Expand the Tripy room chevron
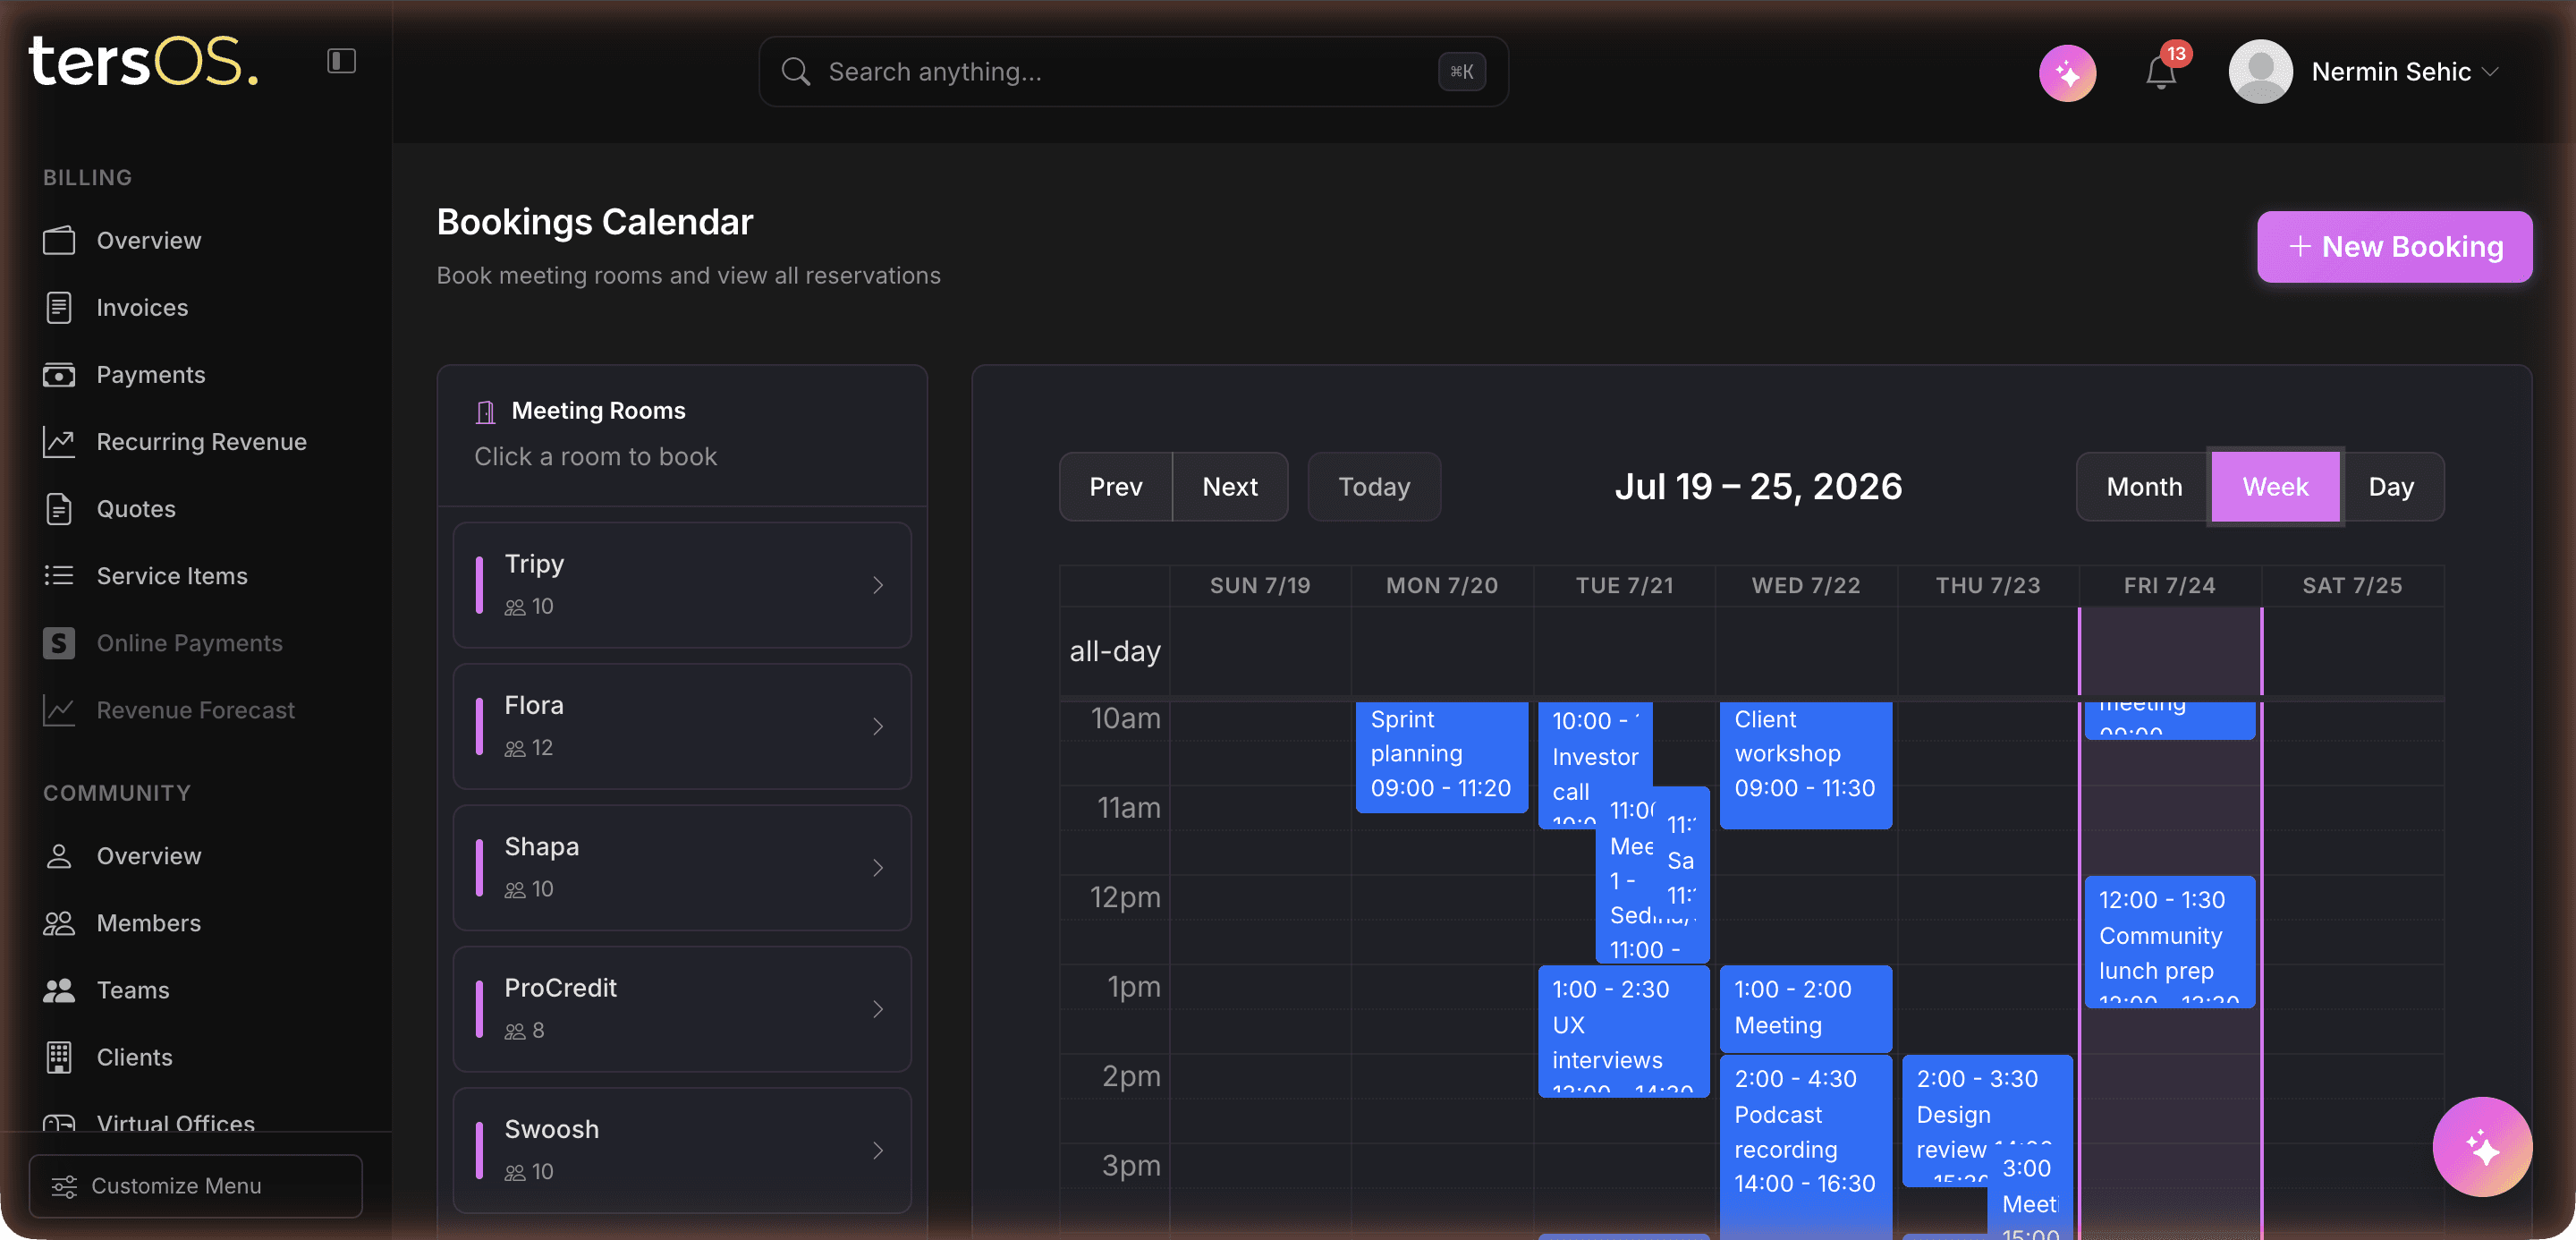2576x1240 pixels. click(878, 585)
